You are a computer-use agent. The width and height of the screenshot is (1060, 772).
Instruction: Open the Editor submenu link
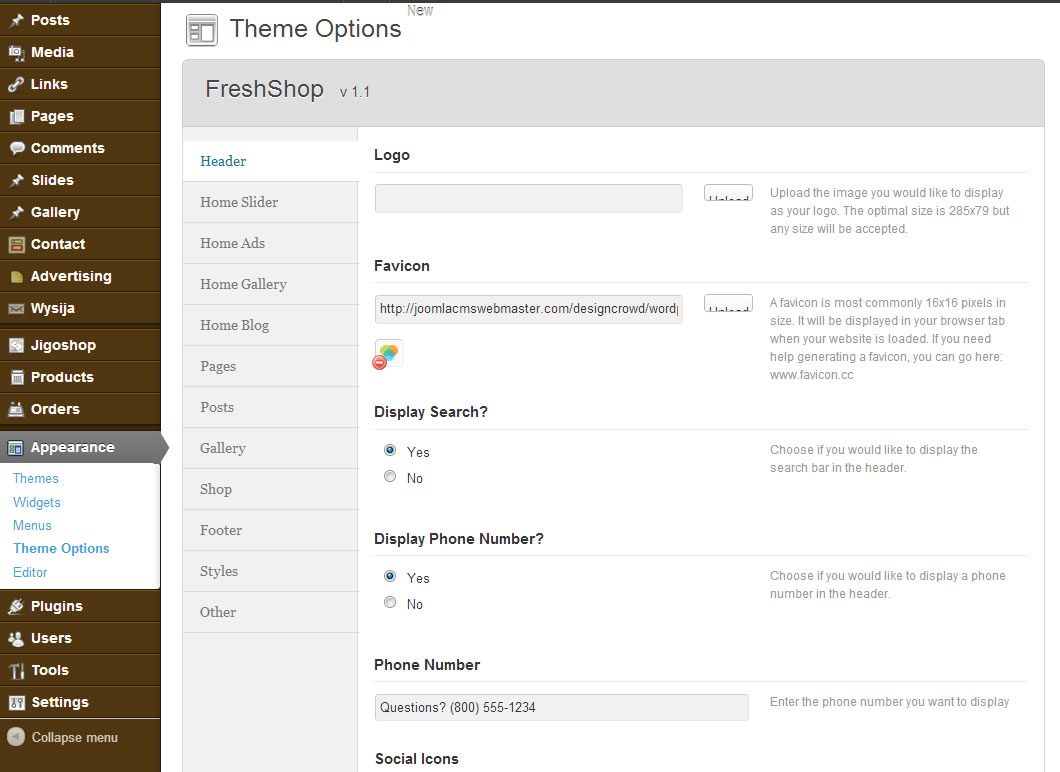30,573
